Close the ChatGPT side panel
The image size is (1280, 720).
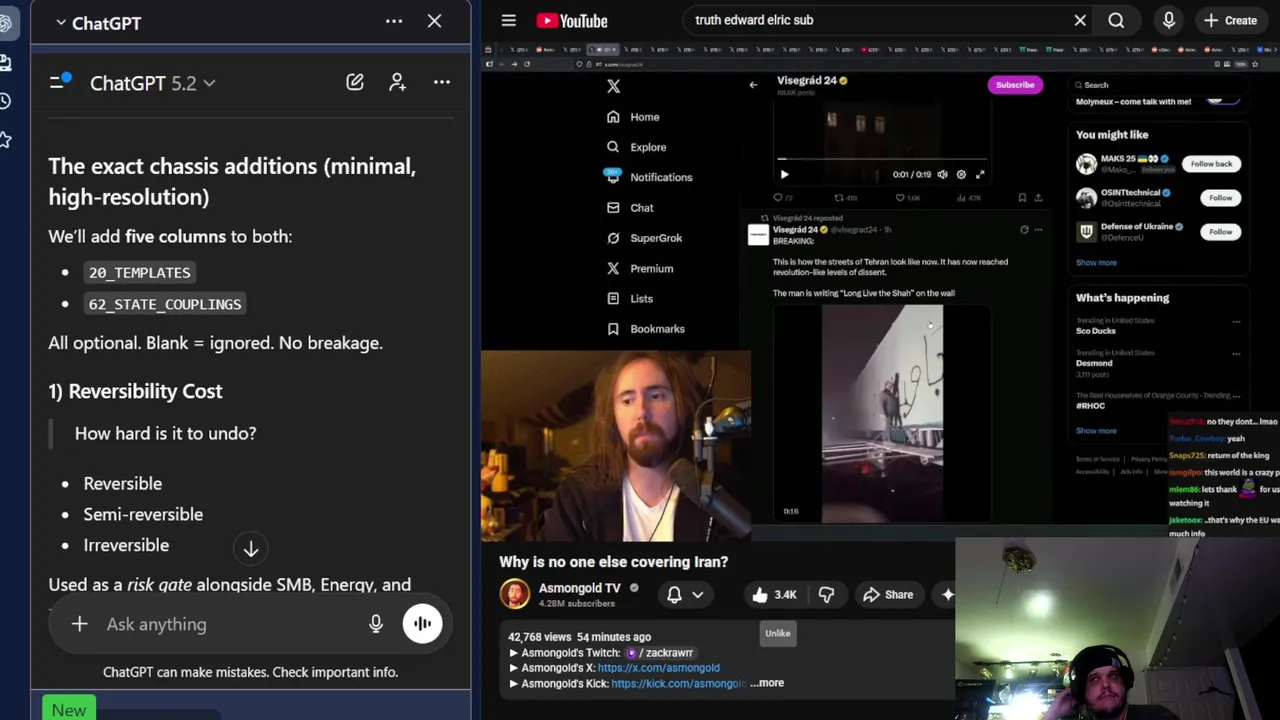coord(434,21)
